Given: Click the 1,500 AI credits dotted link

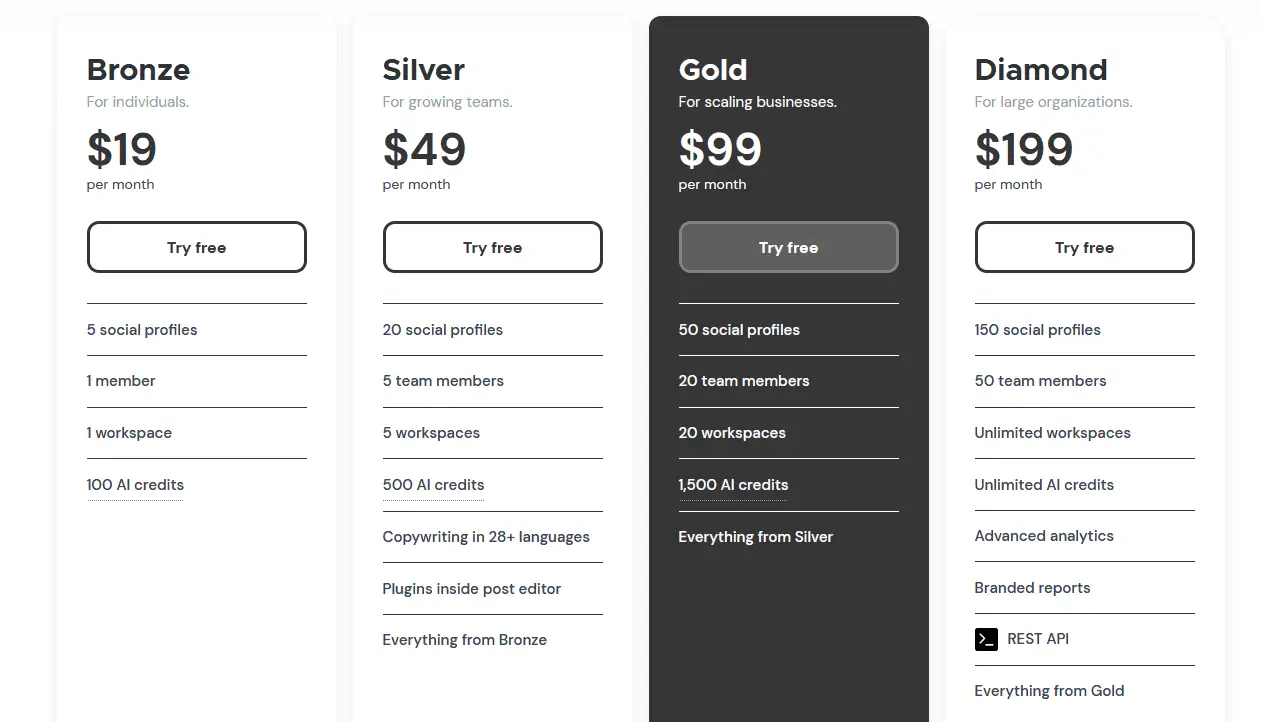Looking at the screenshot, I should (733, 485).
